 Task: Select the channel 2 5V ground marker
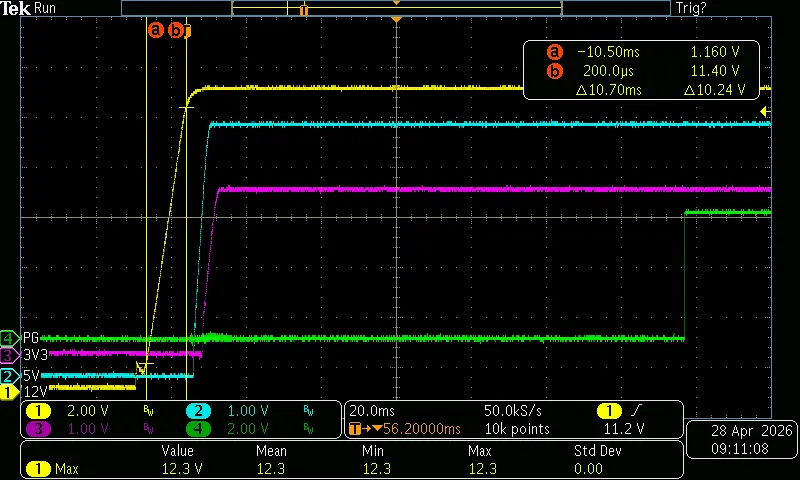tap(9, 376)
